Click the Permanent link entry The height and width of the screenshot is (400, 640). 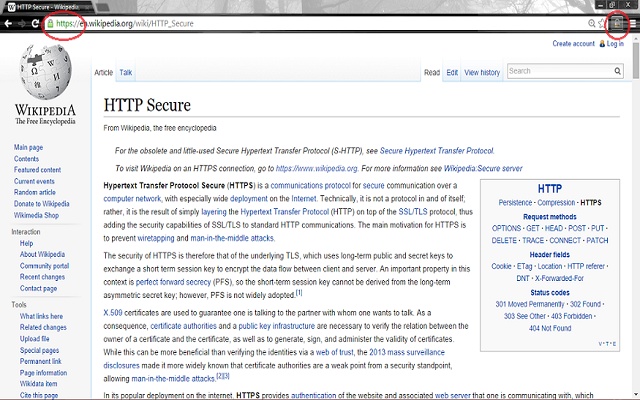[x=41, y=361]
